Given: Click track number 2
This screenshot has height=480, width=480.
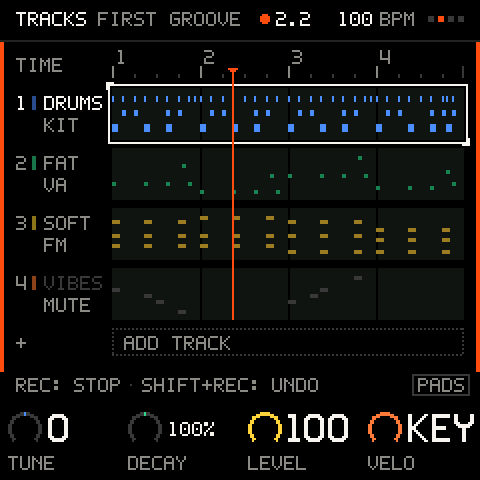Looking at the screenshot, I should (21, 163).
